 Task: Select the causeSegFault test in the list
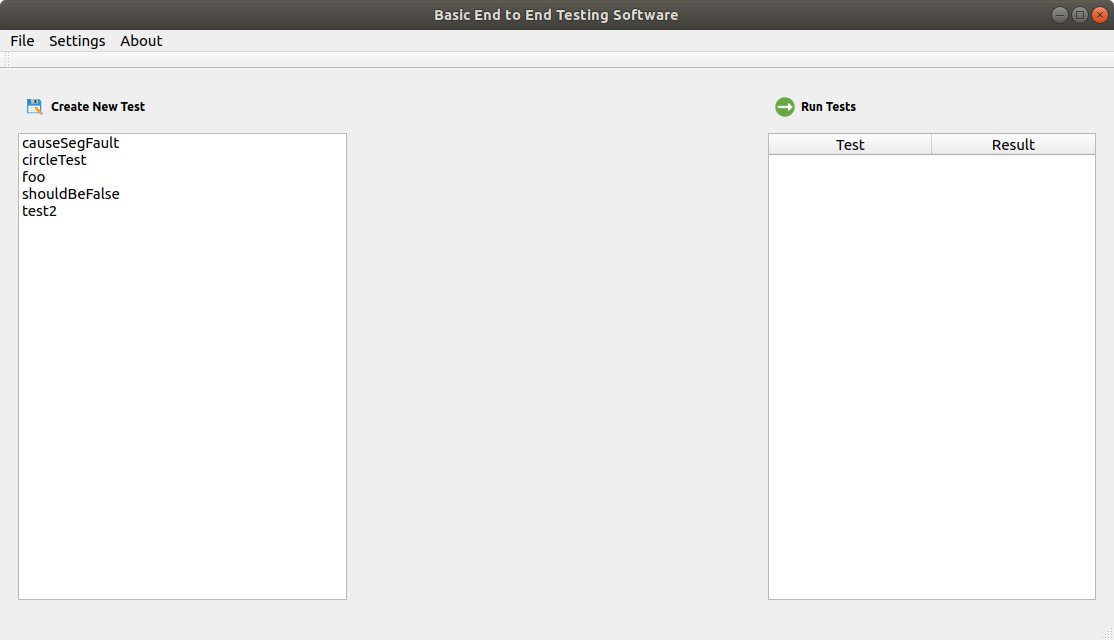coord(70,143)
